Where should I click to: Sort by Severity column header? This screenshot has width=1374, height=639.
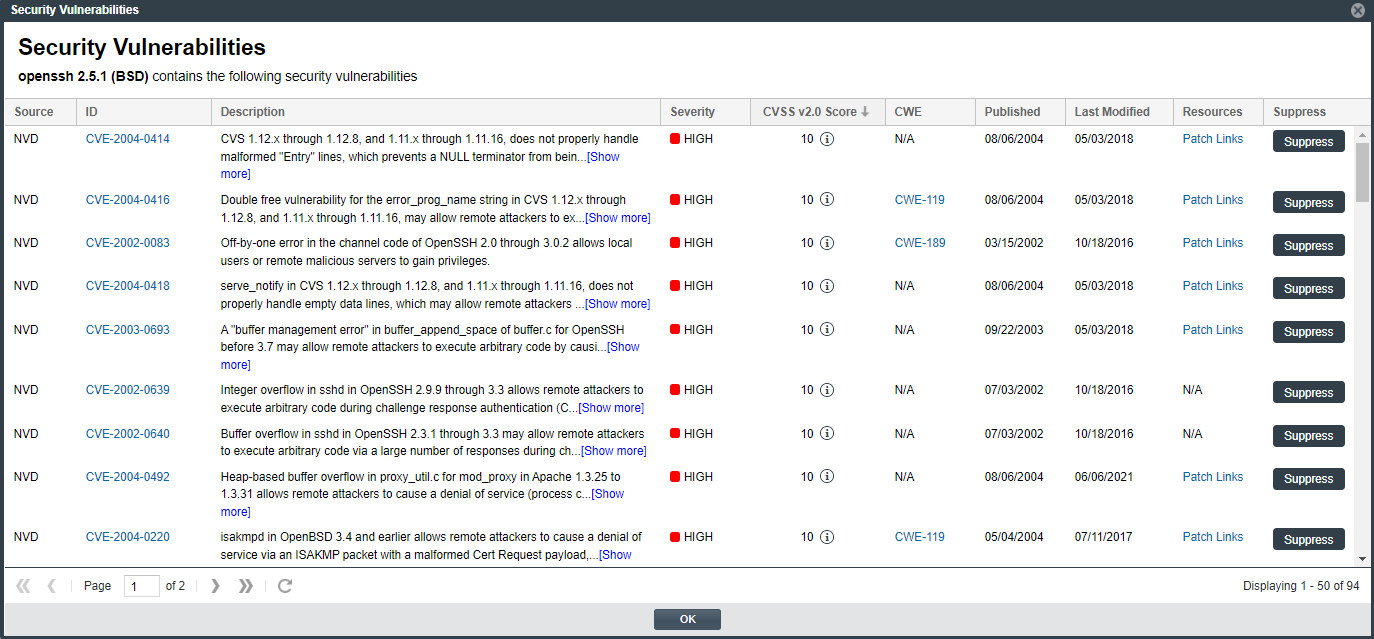(706, 112)
